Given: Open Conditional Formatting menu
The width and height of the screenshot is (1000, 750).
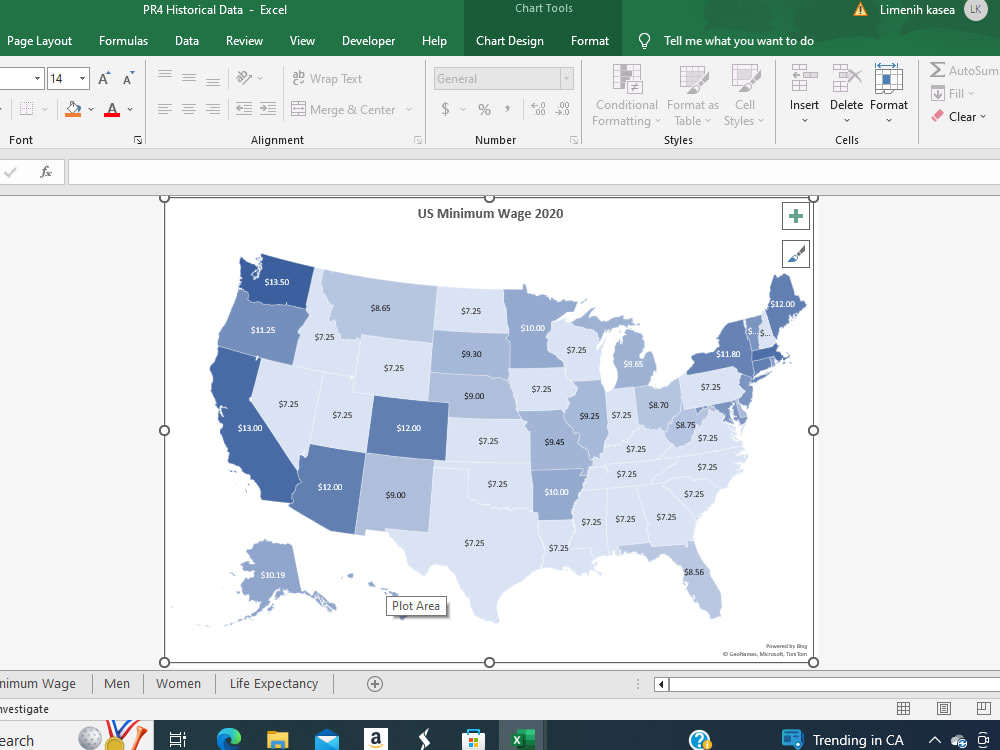Looking at the screenshot, I should point(626,96).
